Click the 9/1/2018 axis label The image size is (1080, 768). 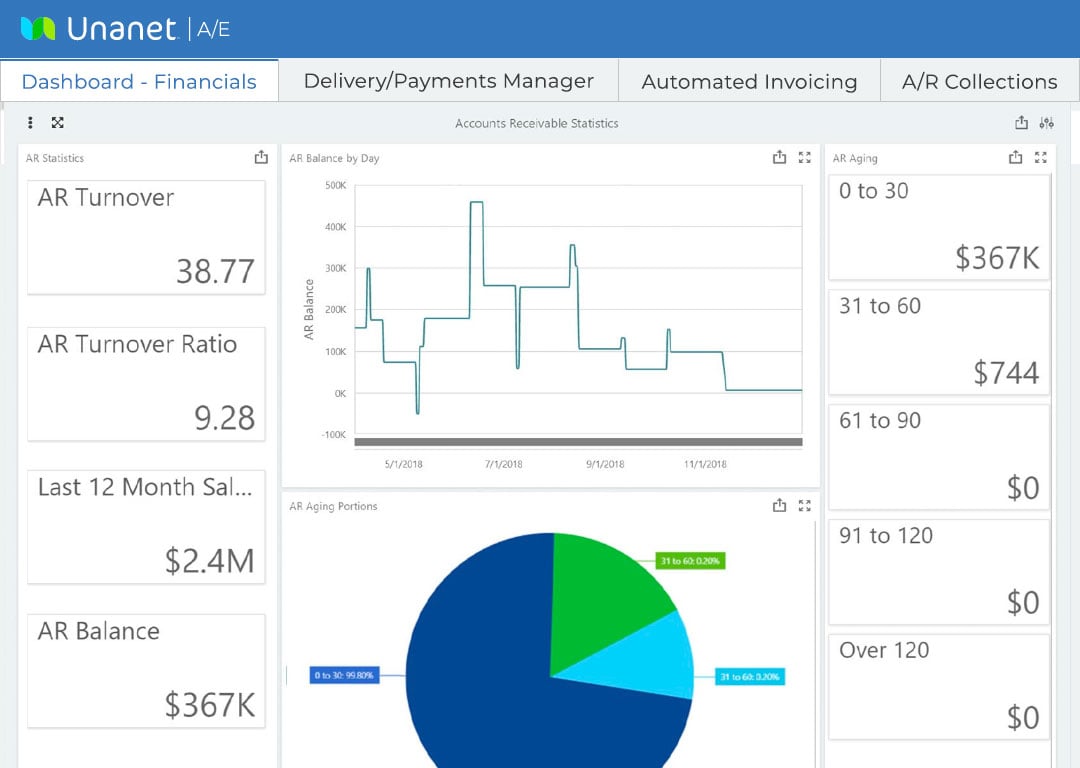coord(605,464)
